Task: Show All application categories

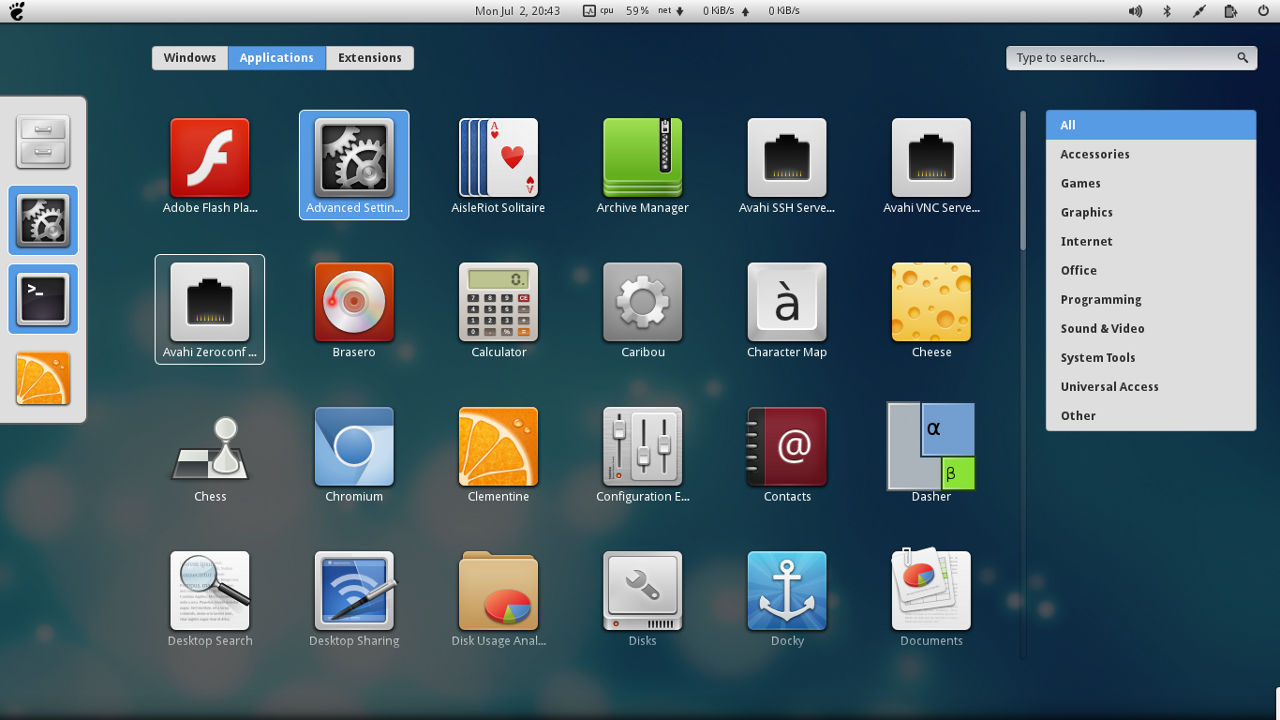Action: click(x=1151, y=125)
